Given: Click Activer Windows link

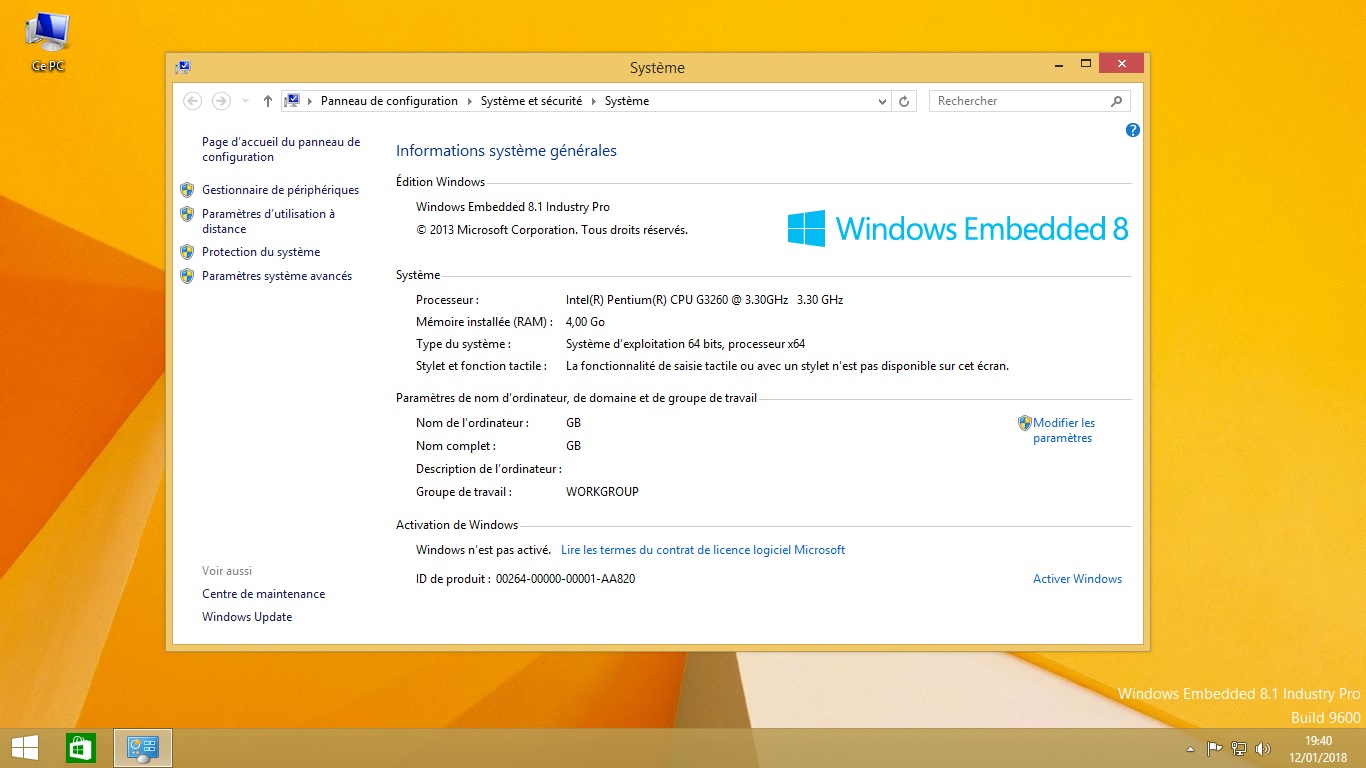Looking at the screenshot, I should coord(1077,579).
